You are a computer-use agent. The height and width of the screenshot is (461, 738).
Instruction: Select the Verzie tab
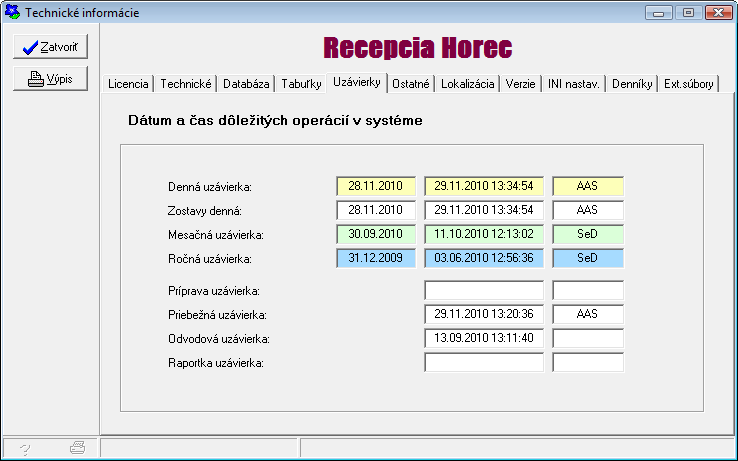[521, 85]
